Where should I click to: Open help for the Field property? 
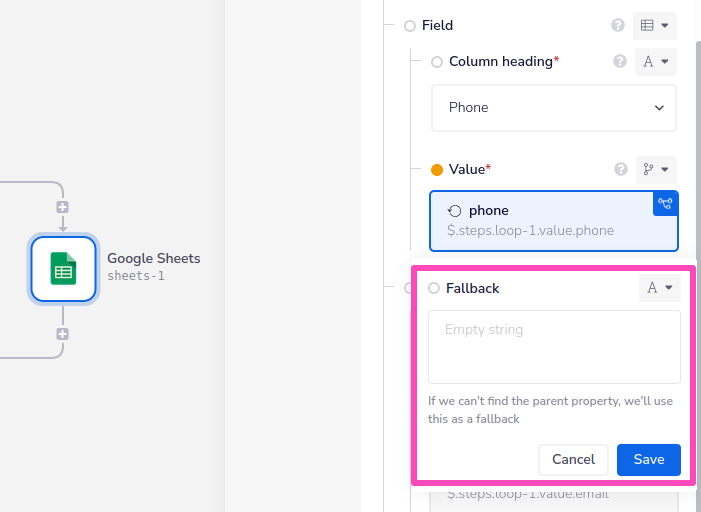618,26
